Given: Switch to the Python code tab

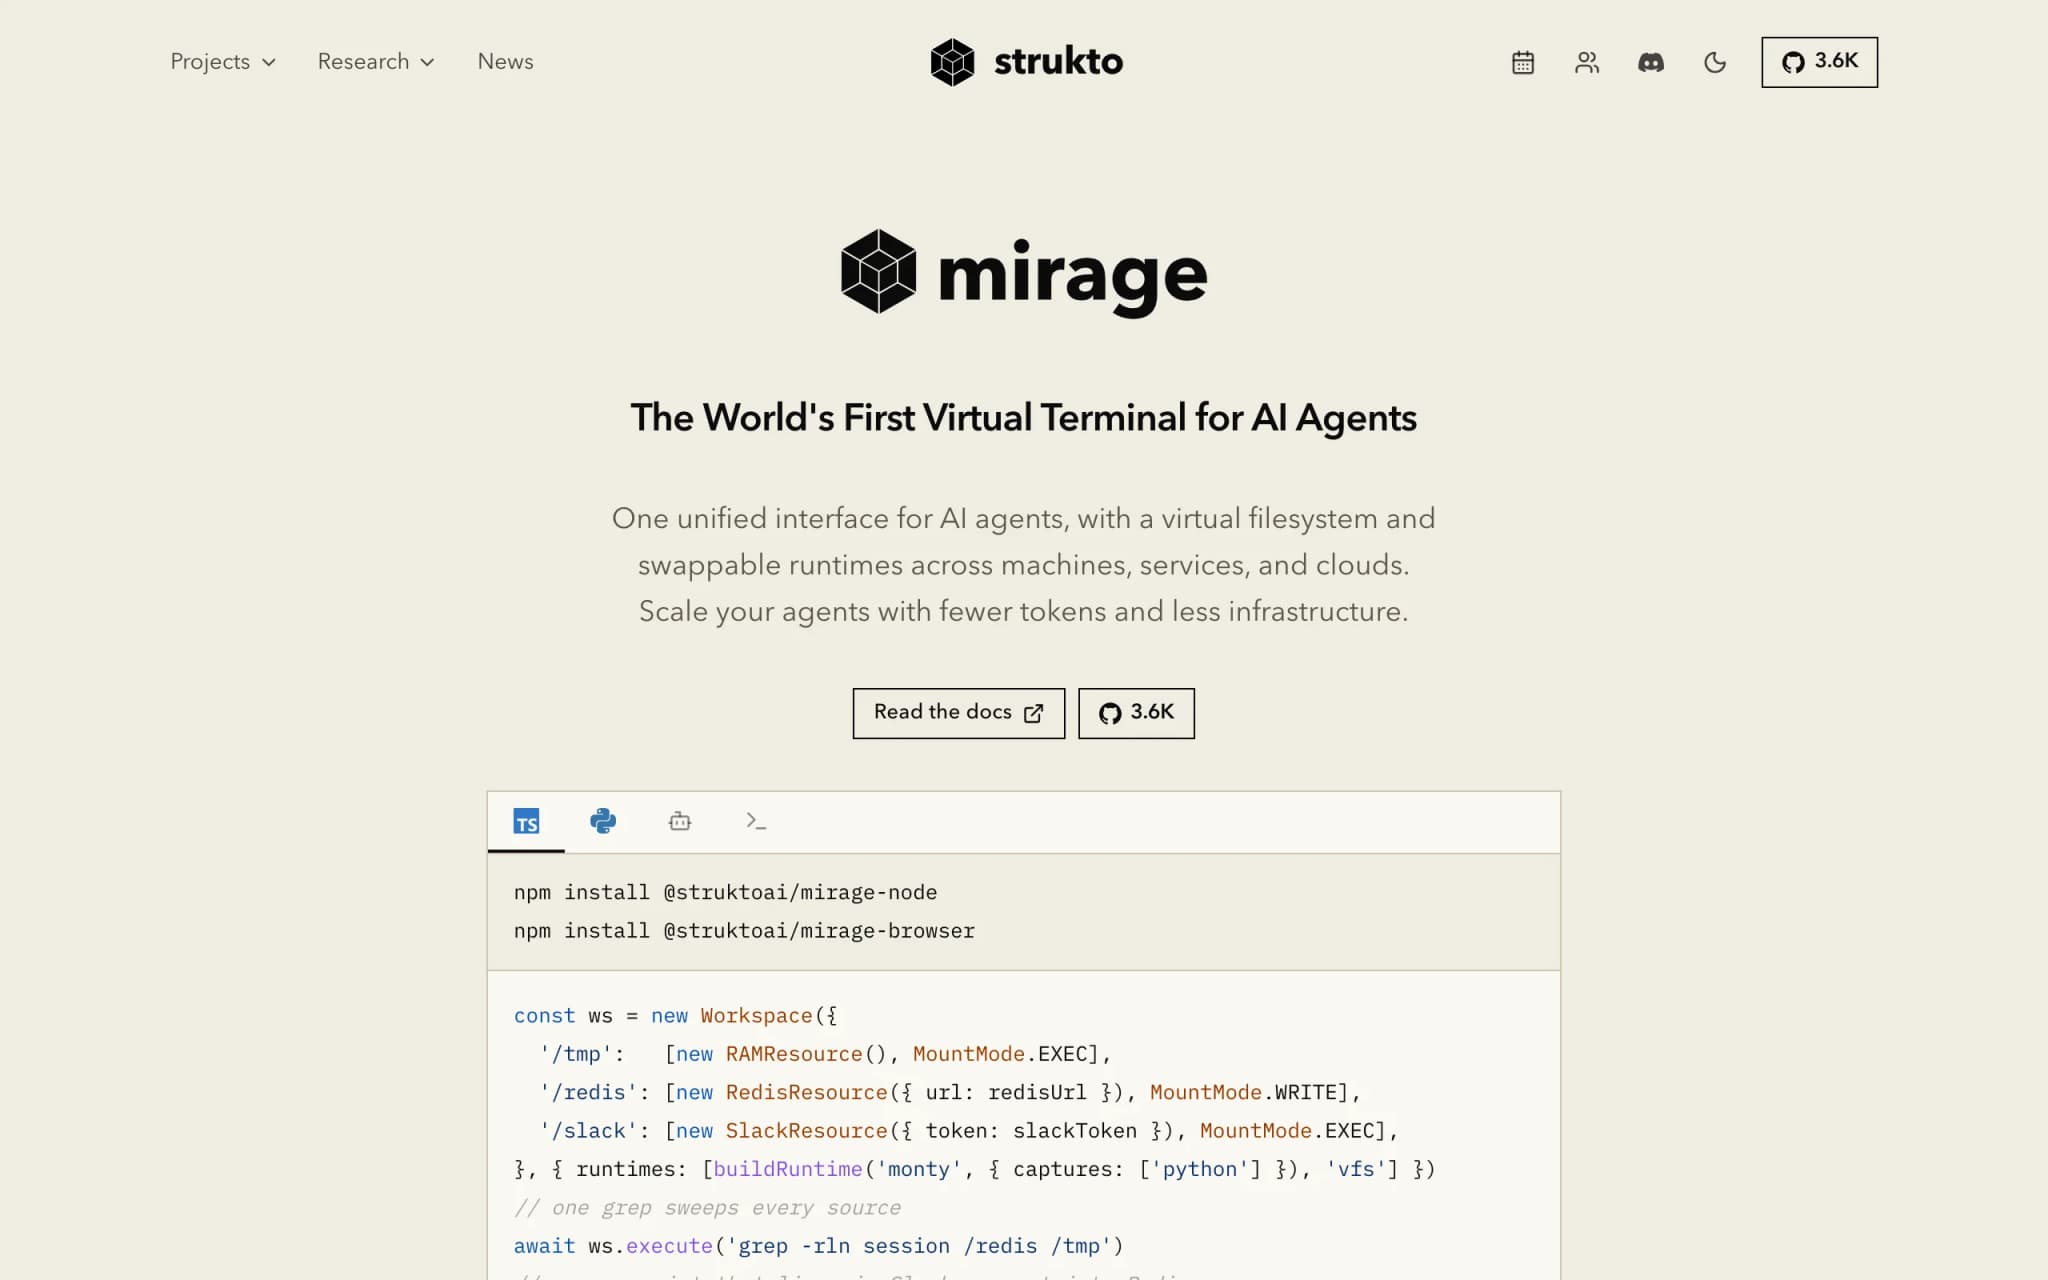Looking at the screenshot, I should (x=603, y=822).
